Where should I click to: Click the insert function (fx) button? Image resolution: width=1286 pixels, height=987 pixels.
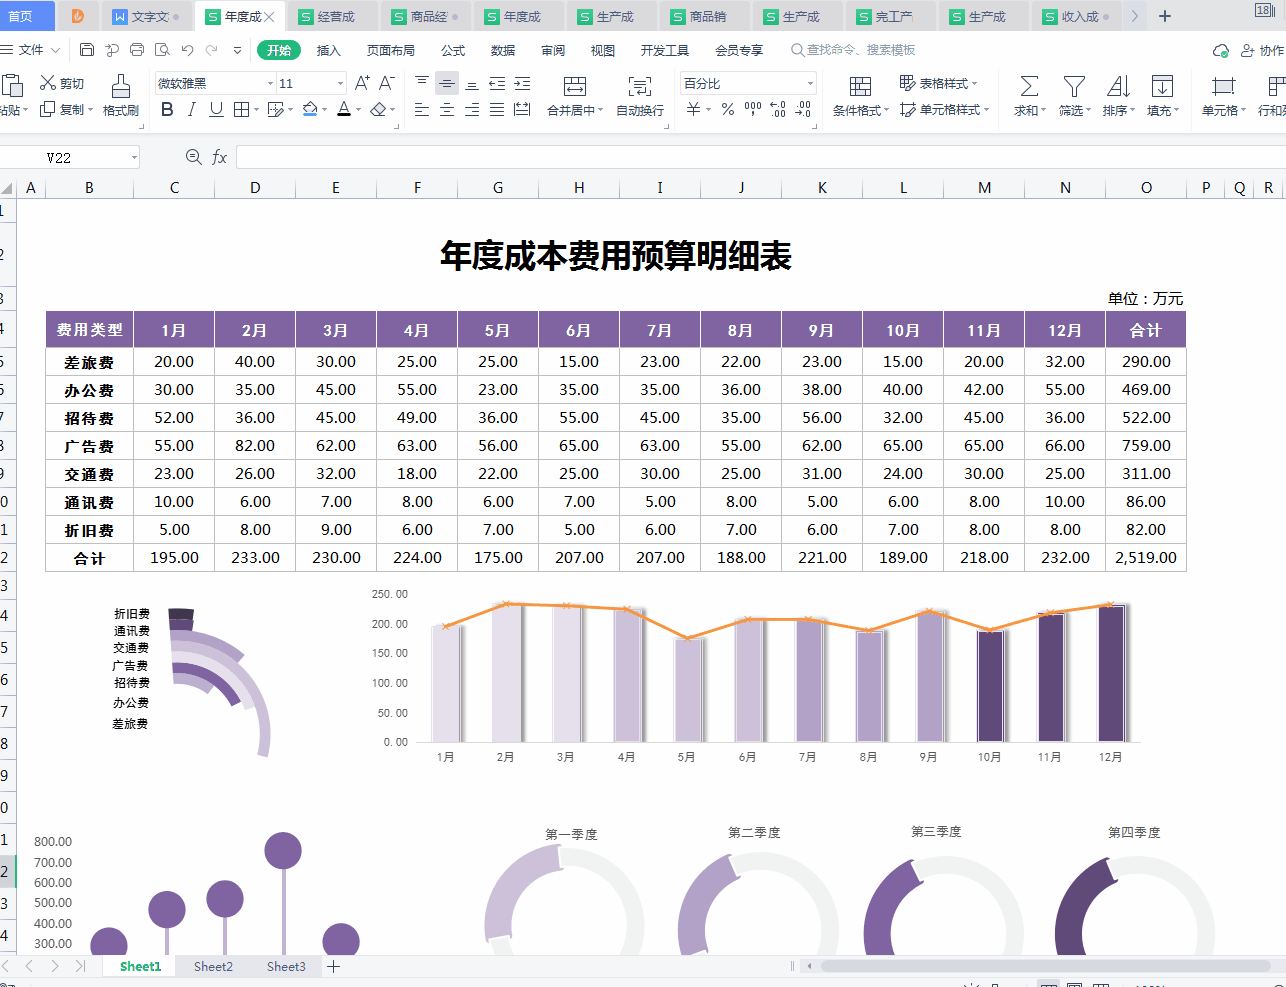coord(219,157)
